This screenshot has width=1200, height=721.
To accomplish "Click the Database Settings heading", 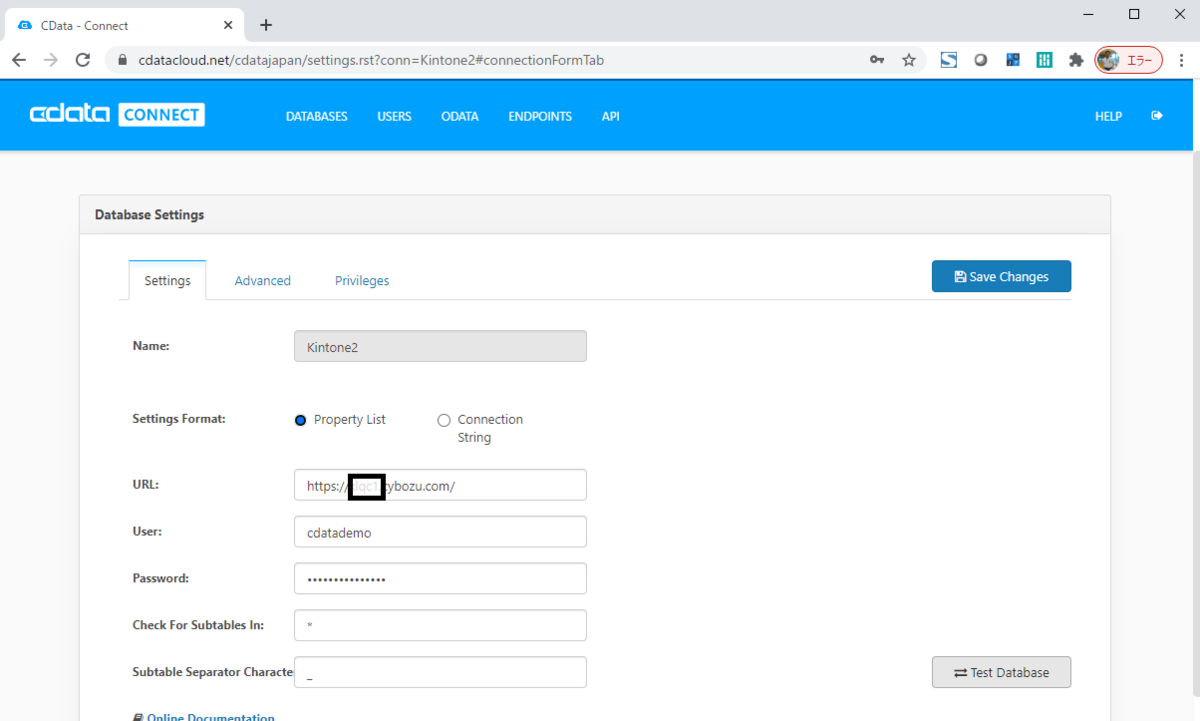I will 149,214.
